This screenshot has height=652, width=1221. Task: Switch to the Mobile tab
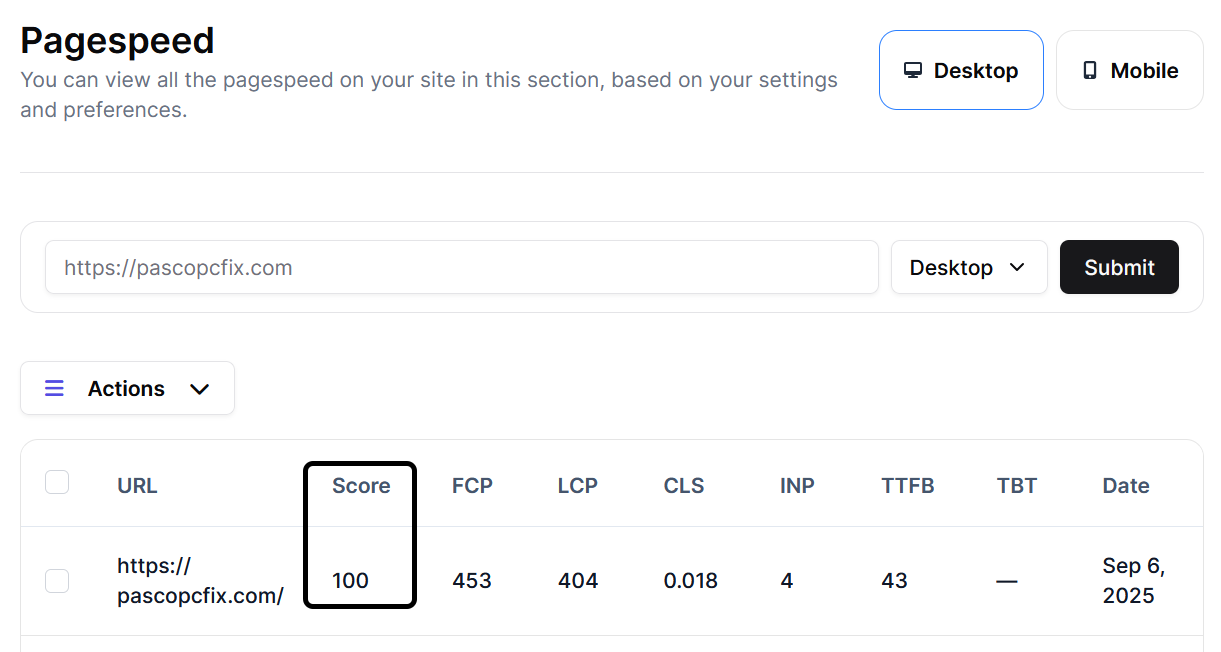pyautogui.click(x=1130, y=70)
